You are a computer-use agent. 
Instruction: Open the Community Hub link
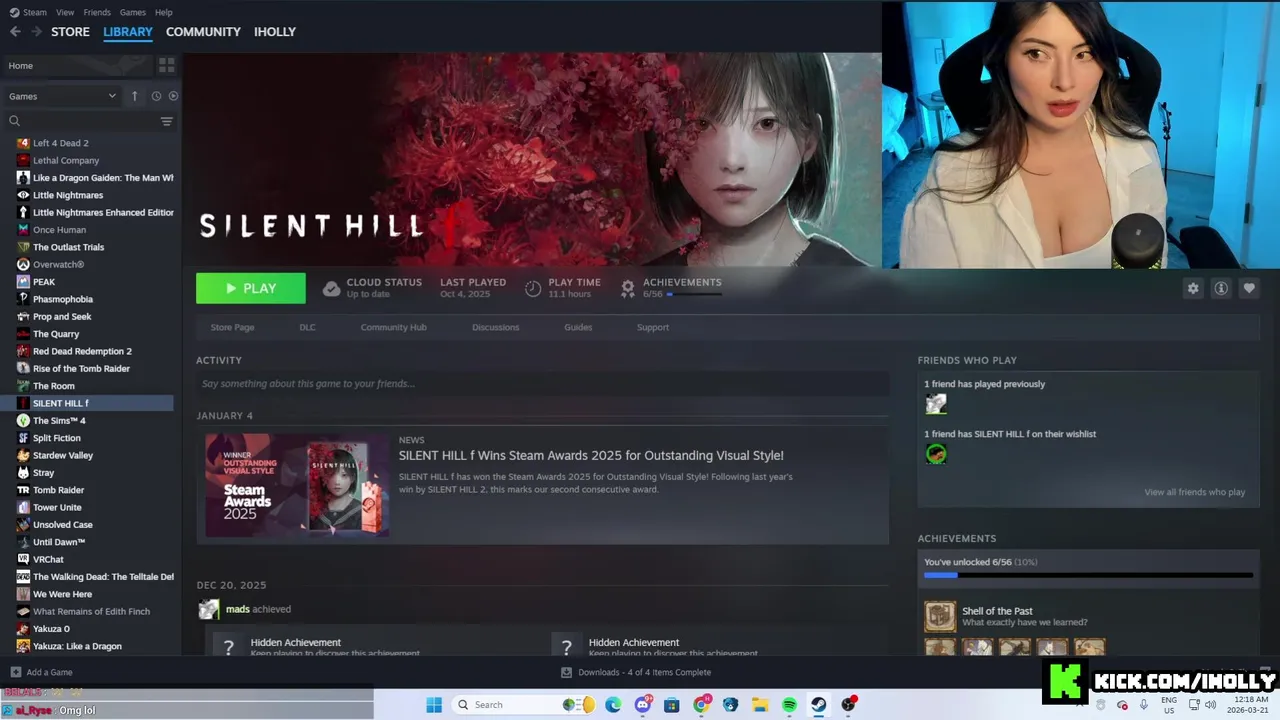pyautogui.click(x=393, y=327)
